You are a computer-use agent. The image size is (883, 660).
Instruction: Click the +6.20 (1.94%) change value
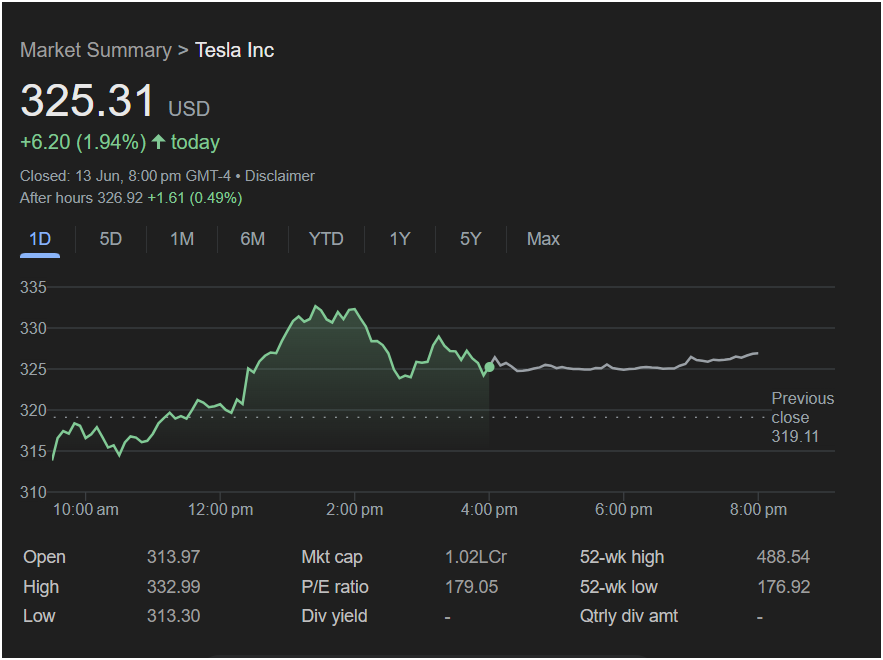(x=83, y=142)
